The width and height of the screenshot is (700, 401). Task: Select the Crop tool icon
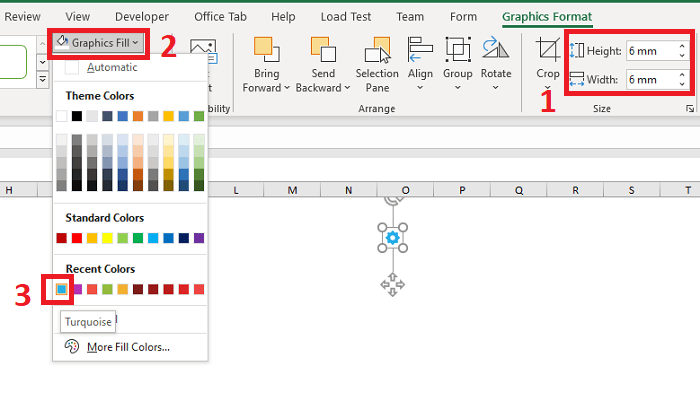click(548, 49)
